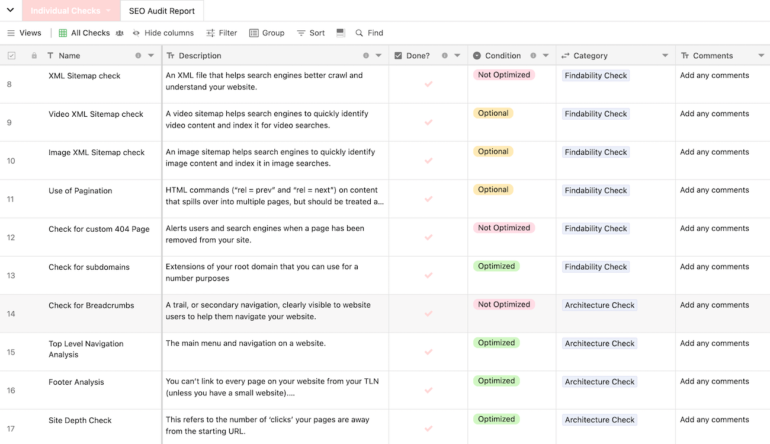The image size is (770, 444).
Task: Toggle Done for Video XML Sitemap check
Action: point(428,122)
